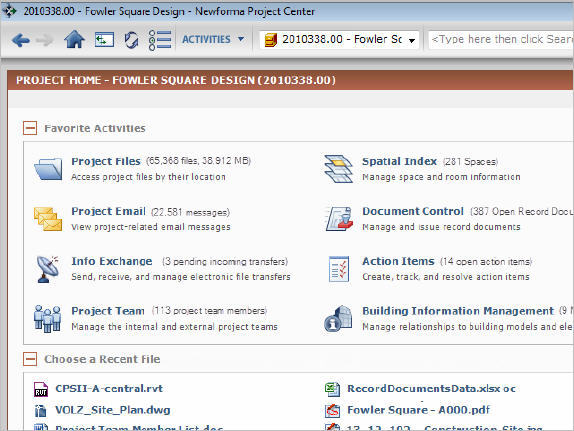Image resolution: width=574 pixels, height=431 pixels.
Task: Go to Project Home via house icon
Action: 74,39
